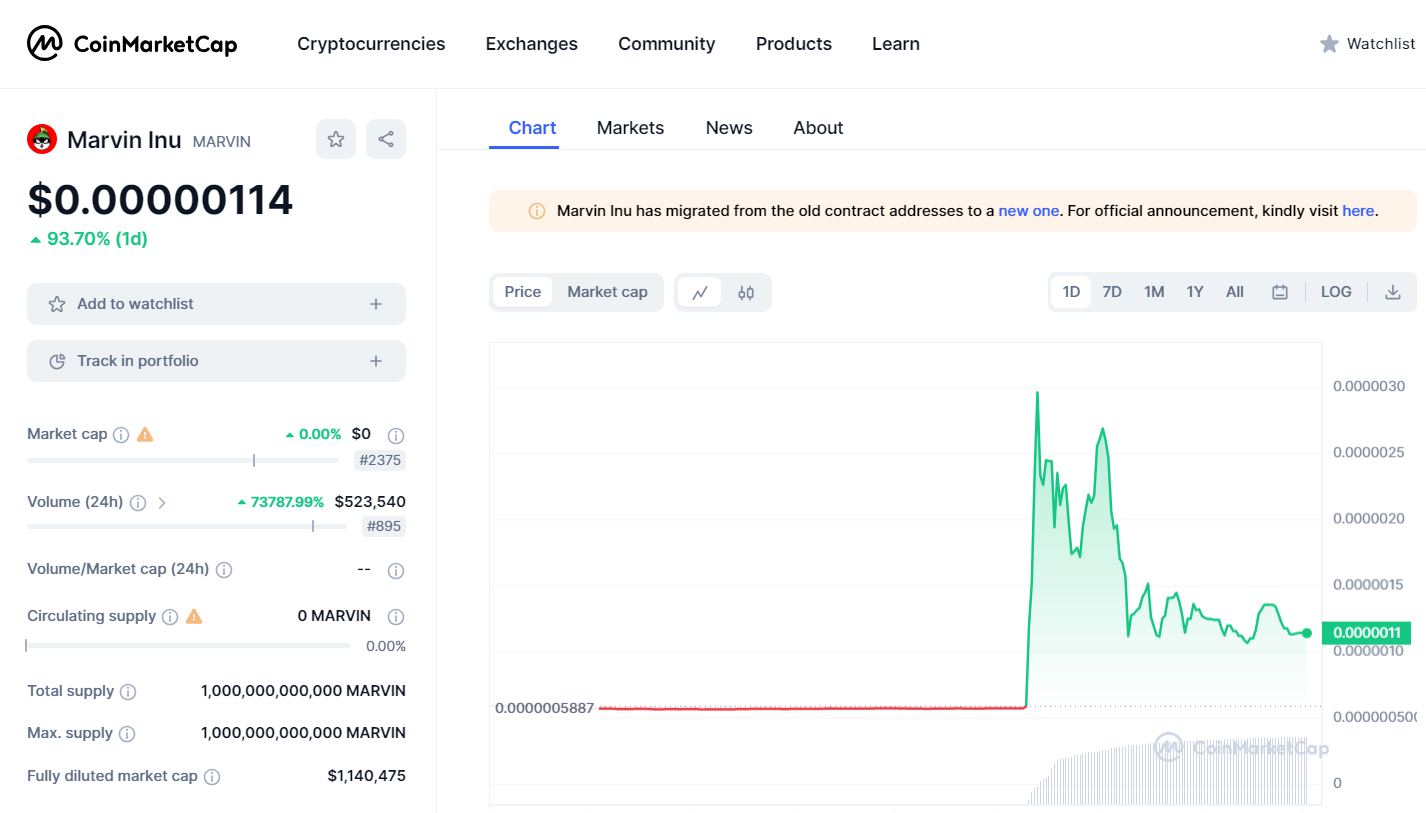The image size is (1426, 813).
Task: Click the Circulating supply progress bar
Action: (188, 646)
